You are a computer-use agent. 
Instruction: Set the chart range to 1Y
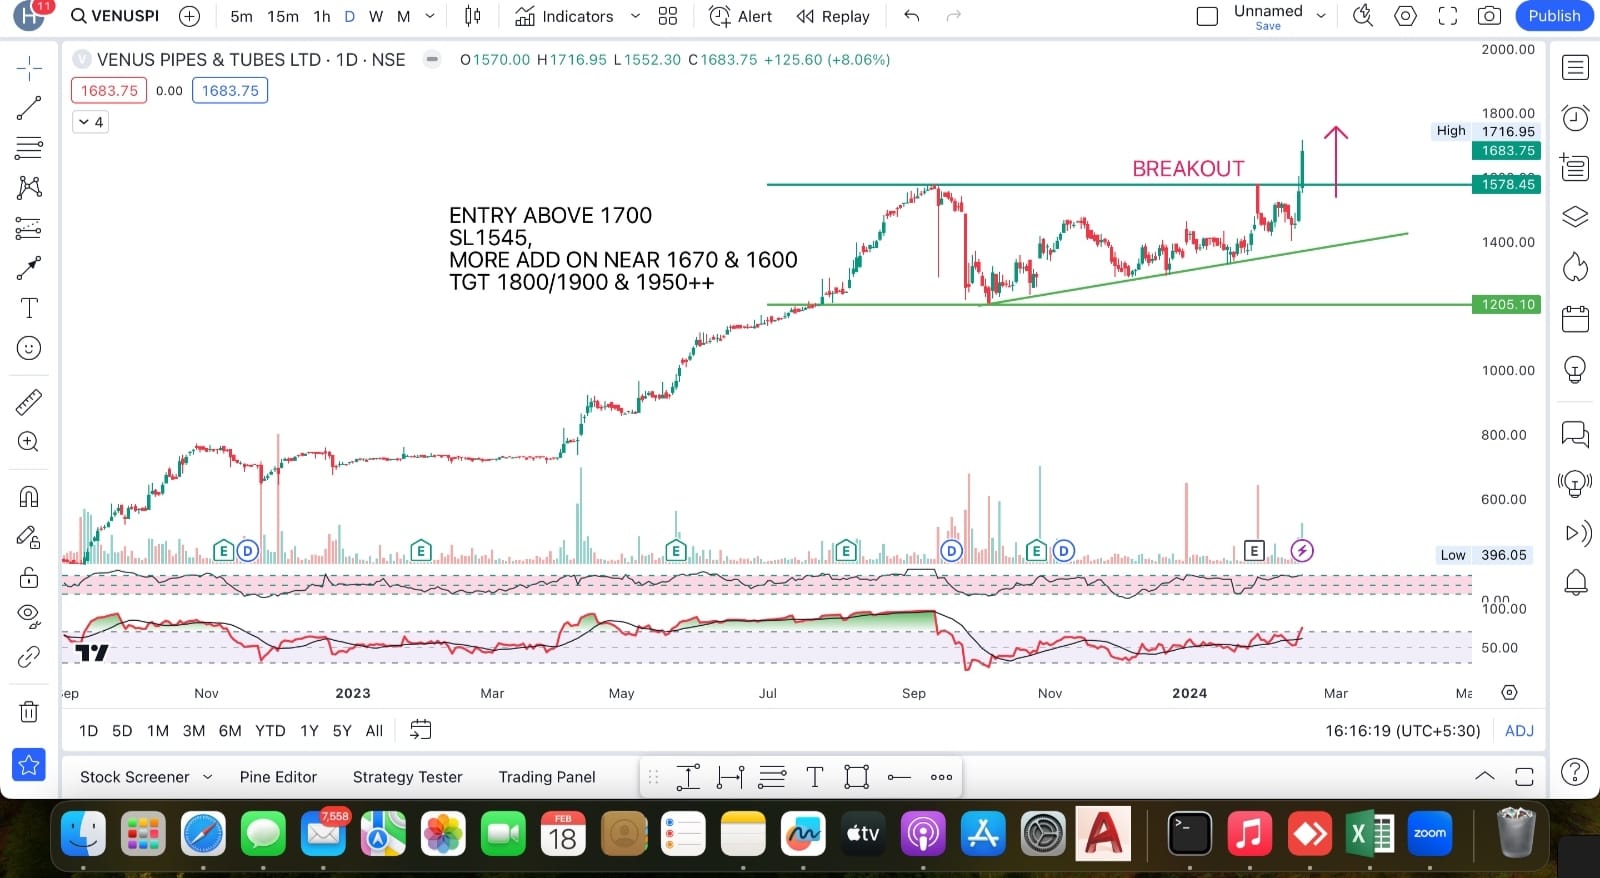coord(309,731)
